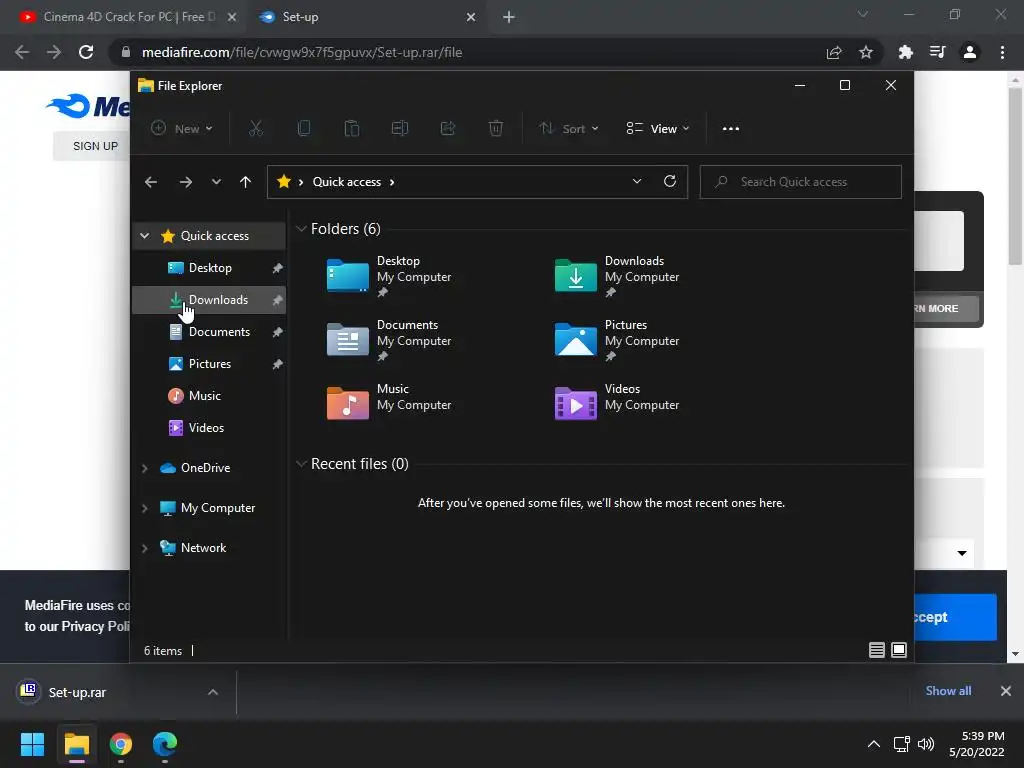Open the See more three-dots menu
The image size is (1024, 768).
(731, 129)
